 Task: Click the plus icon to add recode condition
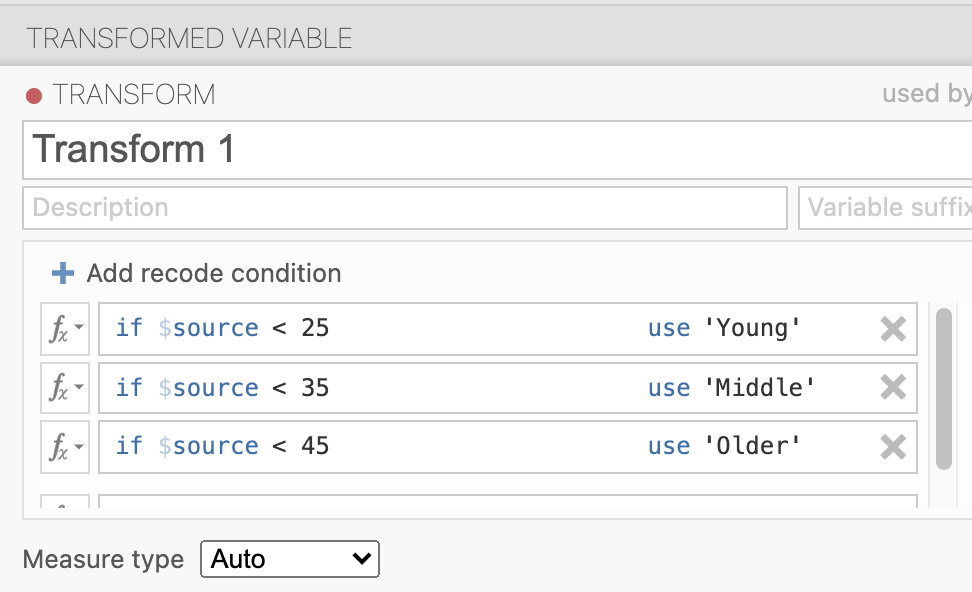pyautogui.click(x=63, y=273)
